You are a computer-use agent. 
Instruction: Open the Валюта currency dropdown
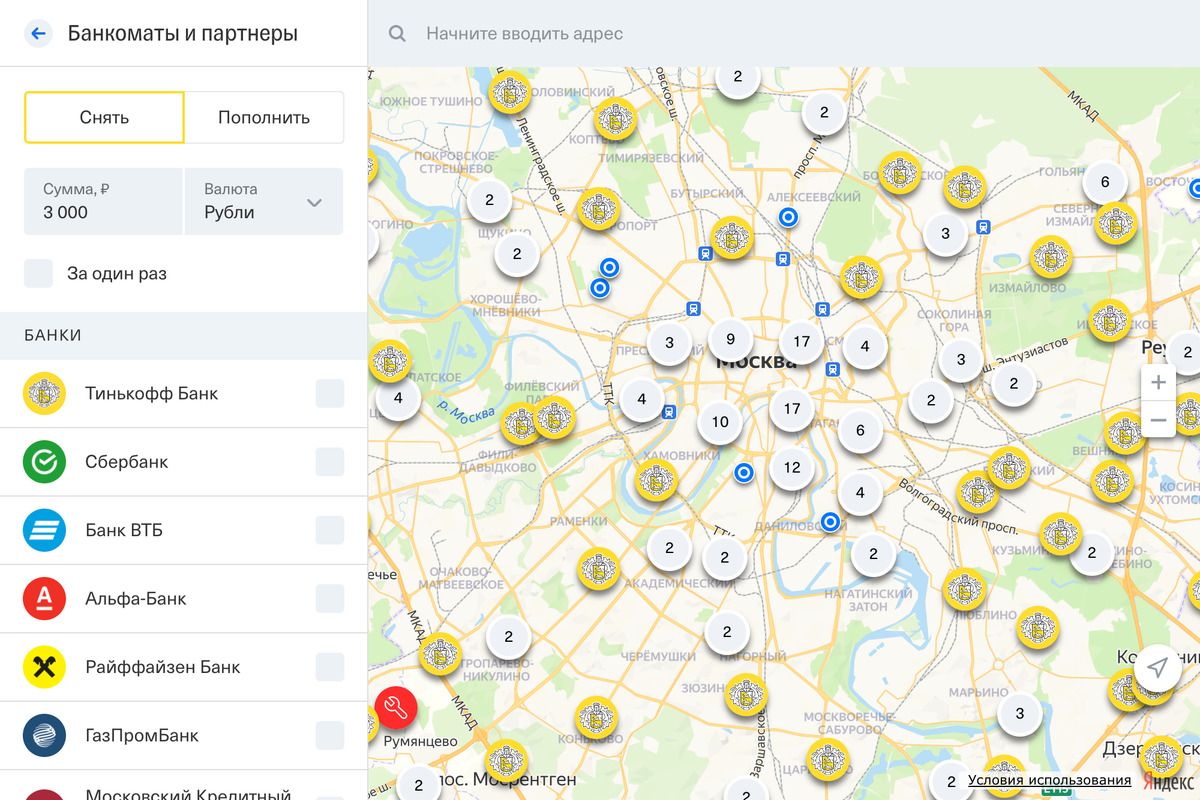coord(264,201)
